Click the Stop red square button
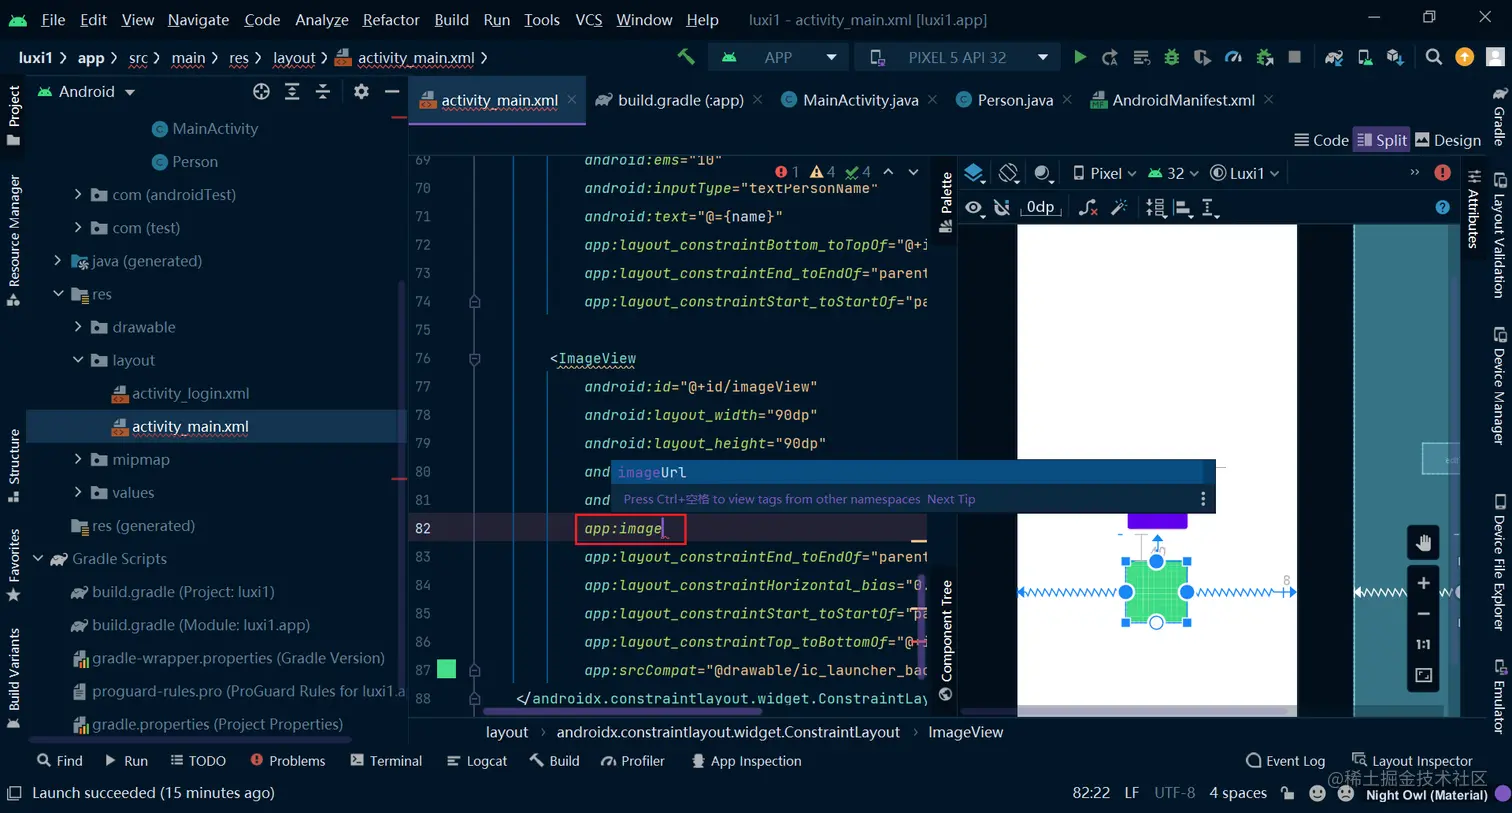Image resolution: width=1512 pixels, height=813 pixels. pos(1295,58)
